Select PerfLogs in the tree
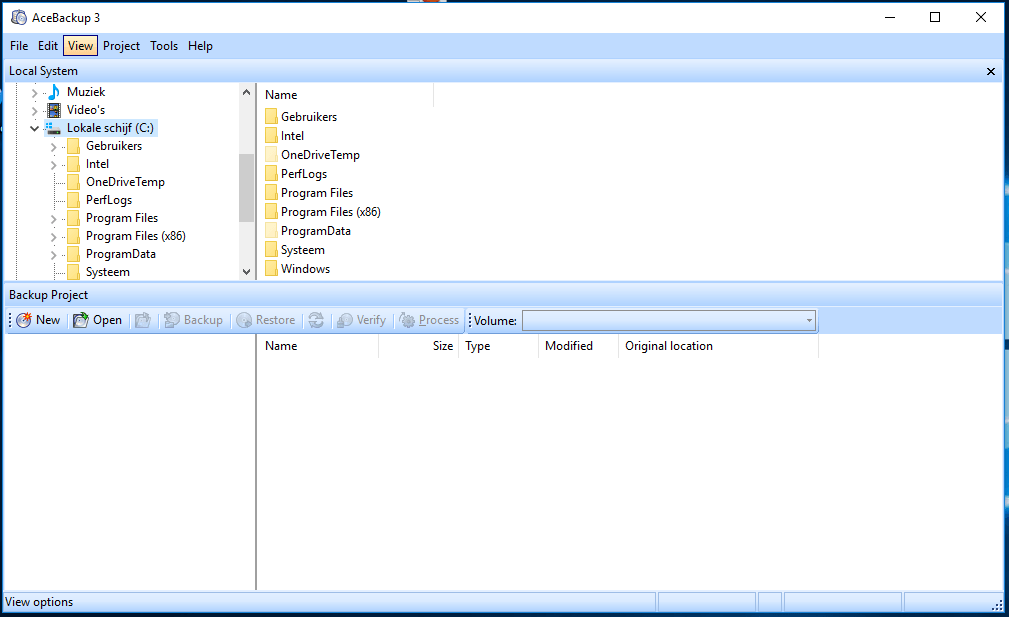Image resolution: width=1009 pixels, height=617 pixels. 109,200
